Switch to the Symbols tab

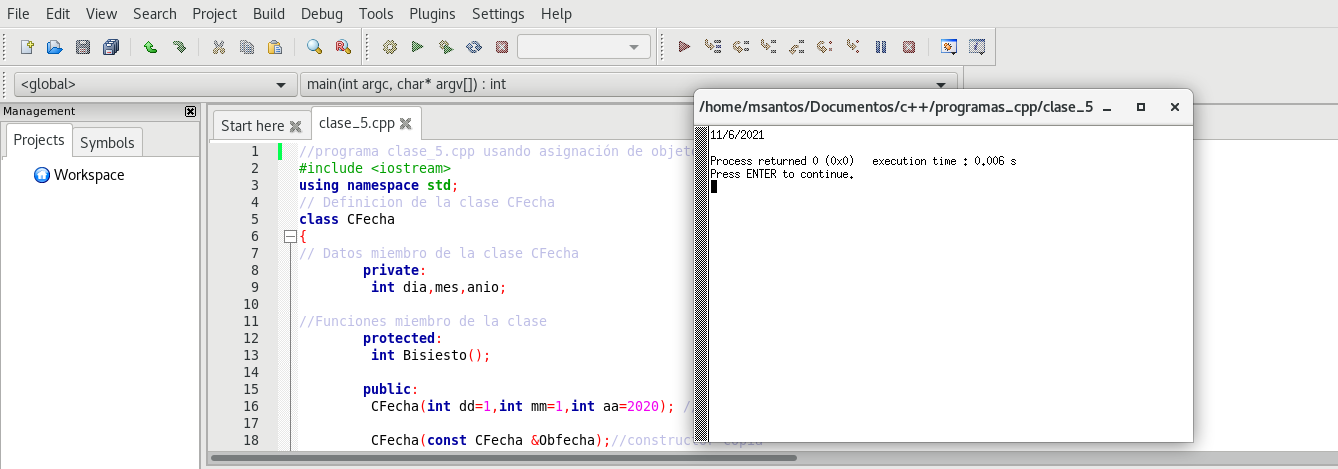[107, 143]
